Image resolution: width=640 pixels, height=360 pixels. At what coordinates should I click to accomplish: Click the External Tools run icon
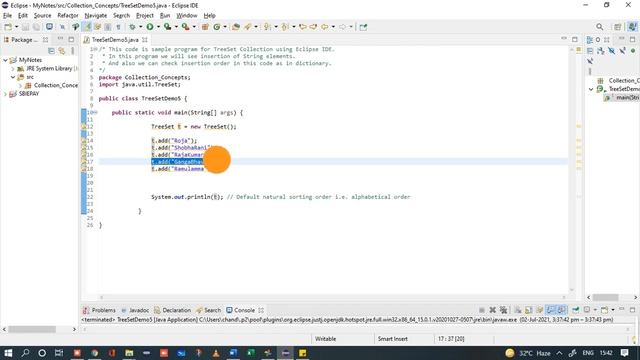tap(185, 27)
